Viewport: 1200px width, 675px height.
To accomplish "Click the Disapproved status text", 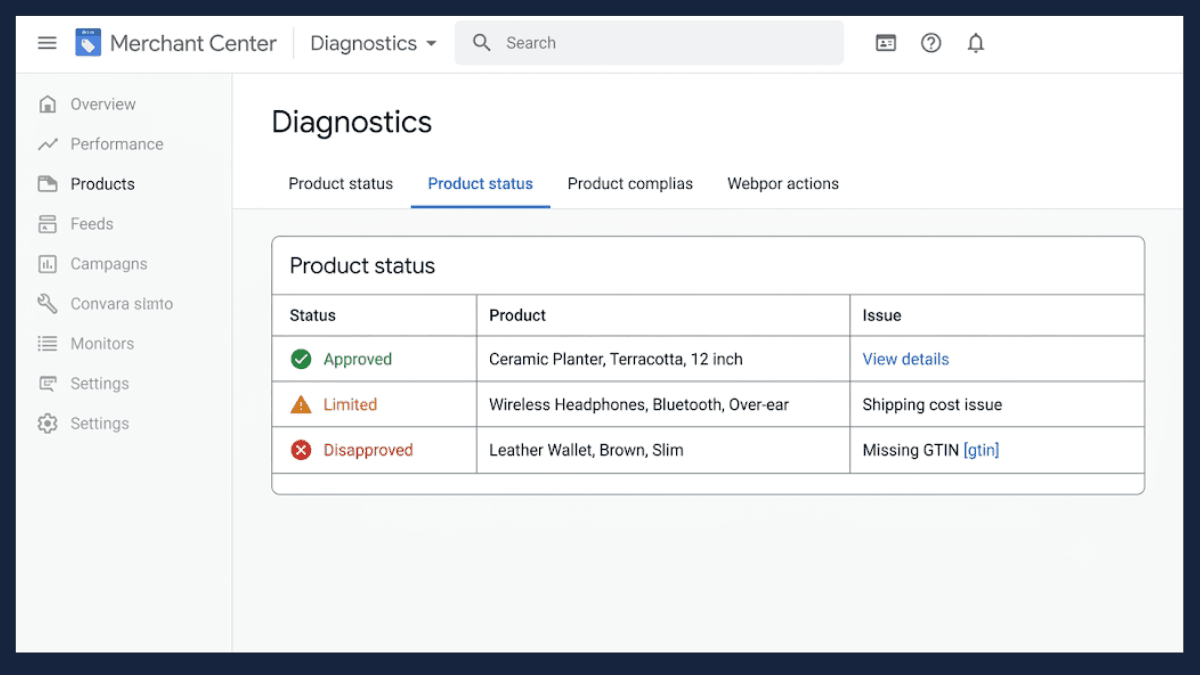I will pos(368,450).
